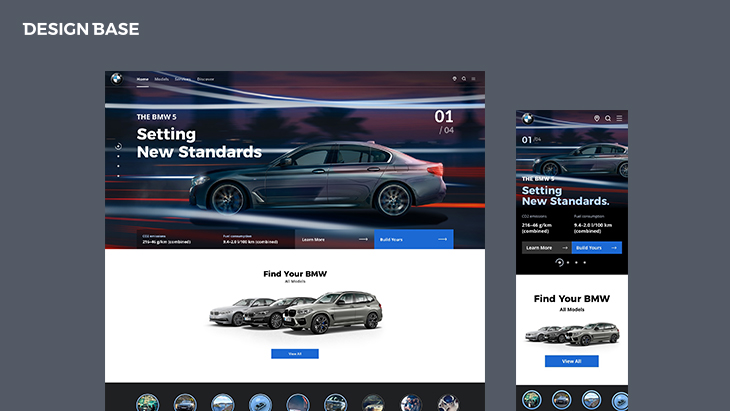
Task: Click 'Setting New Standards' headline in desktop hero
Action: click(199, 143)
